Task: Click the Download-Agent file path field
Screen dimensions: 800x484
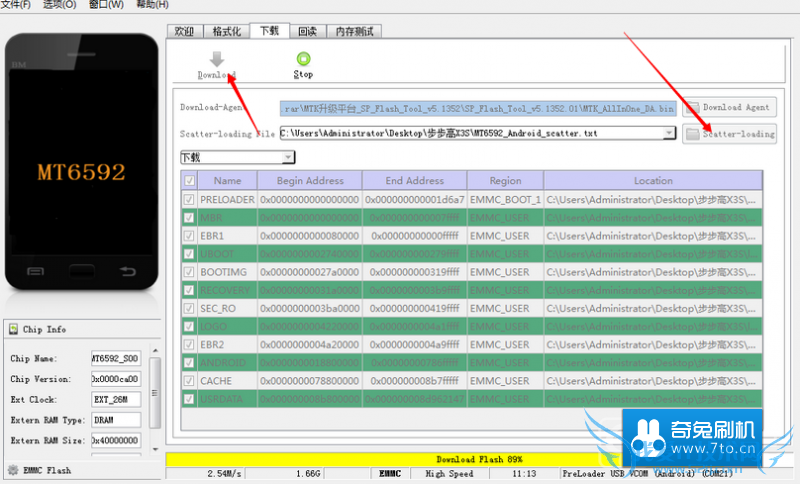Action: pos(478,107)
